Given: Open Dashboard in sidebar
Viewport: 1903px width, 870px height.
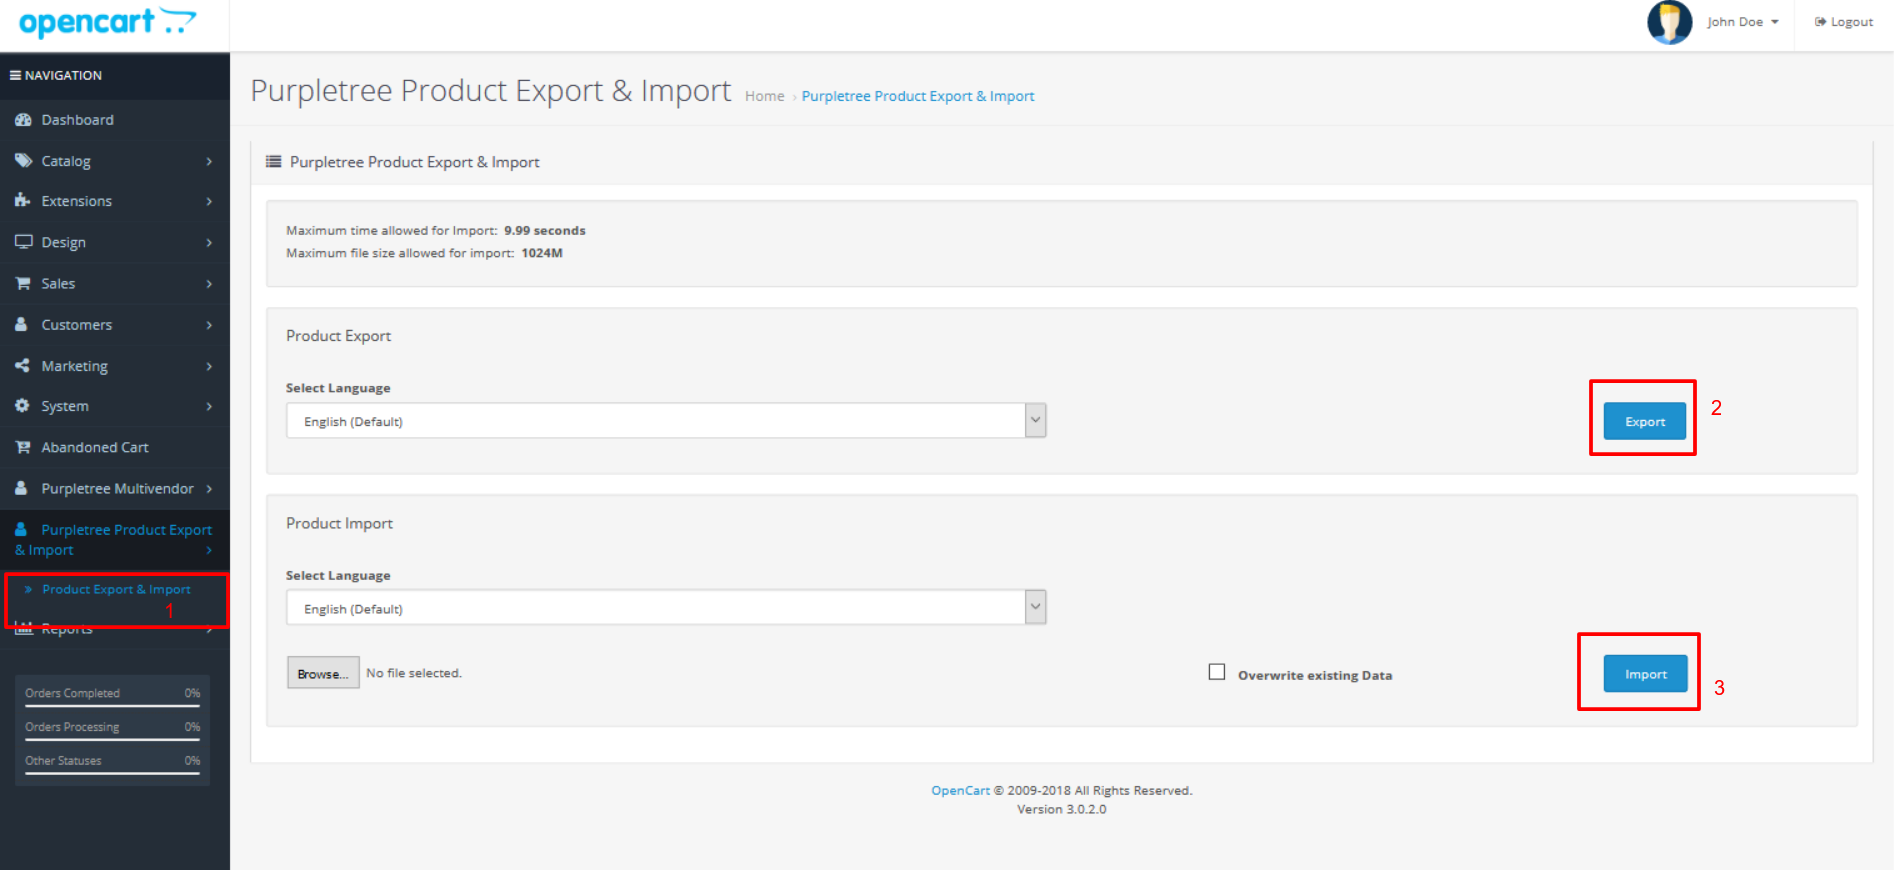Looking at the screenshot, I should point(115,120).
